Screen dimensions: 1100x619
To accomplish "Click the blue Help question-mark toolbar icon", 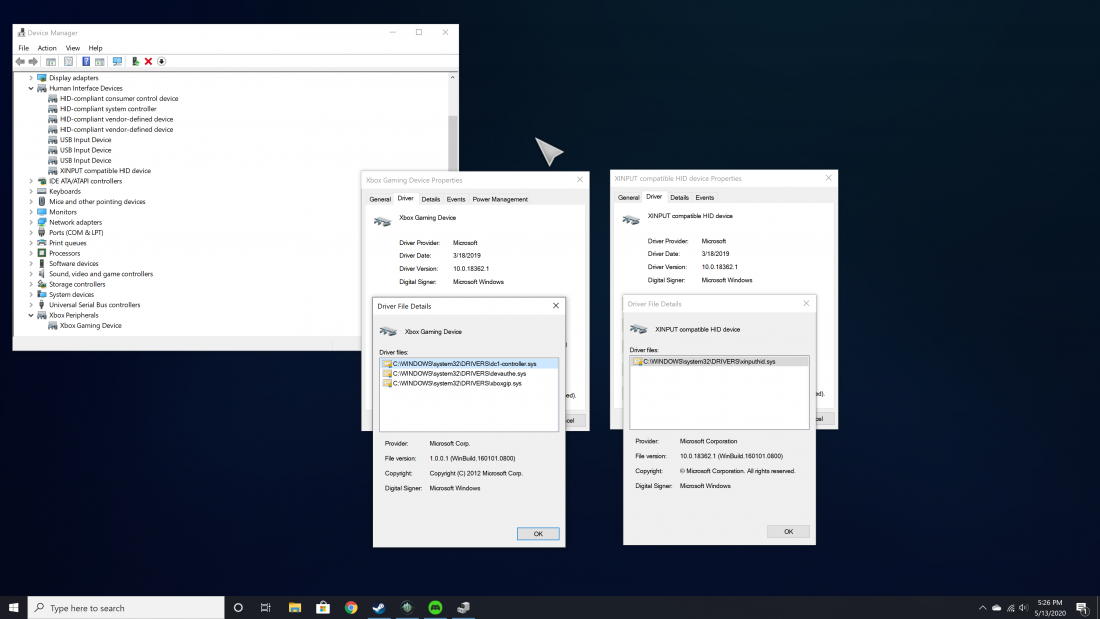I will pos(86,62).
